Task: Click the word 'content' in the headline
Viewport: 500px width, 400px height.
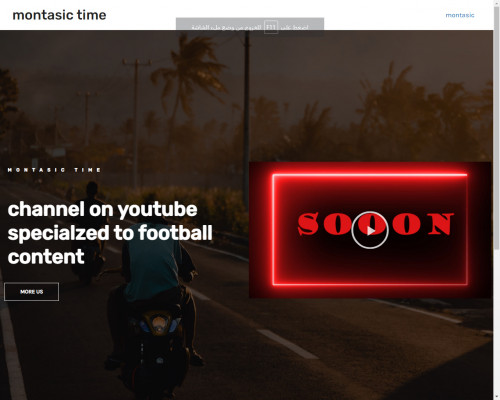Action: coord(46,256)
